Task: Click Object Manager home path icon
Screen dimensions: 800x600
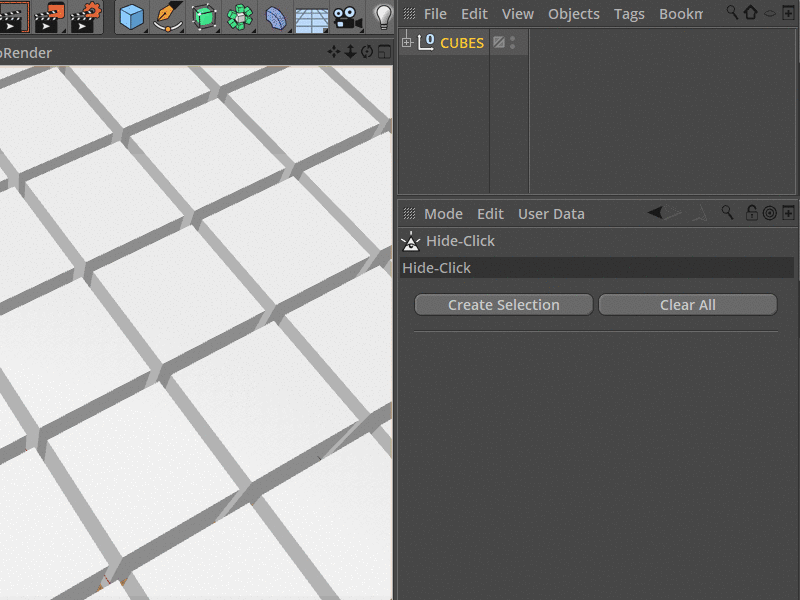Action: click(x=751, y=12)
